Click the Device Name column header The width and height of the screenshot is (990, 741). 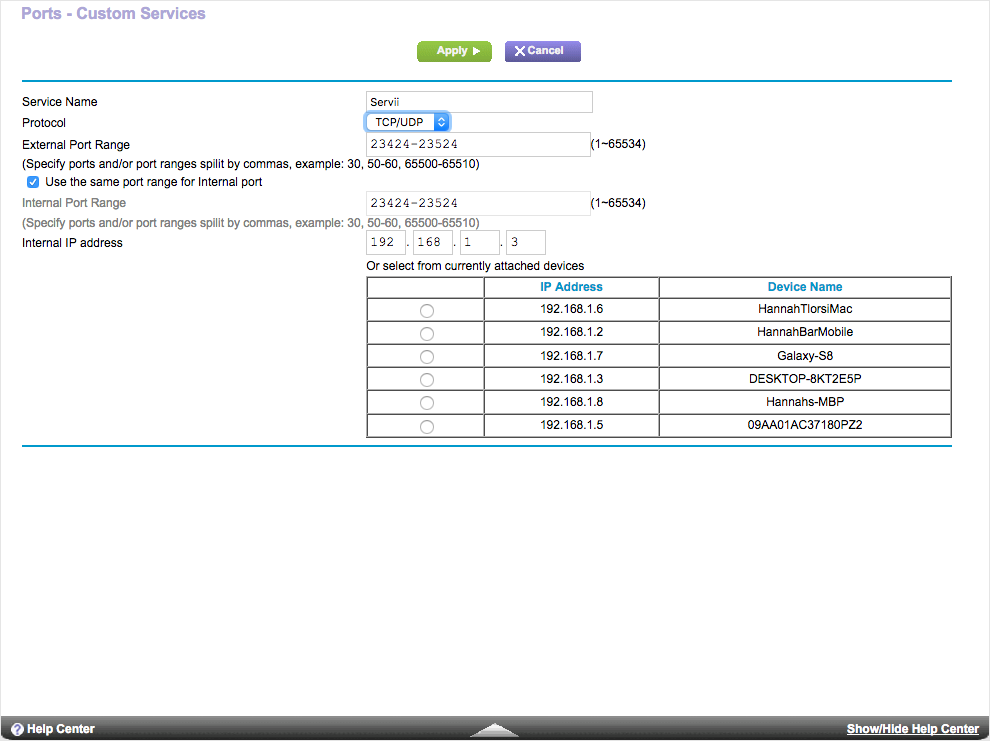pos(804,287)
